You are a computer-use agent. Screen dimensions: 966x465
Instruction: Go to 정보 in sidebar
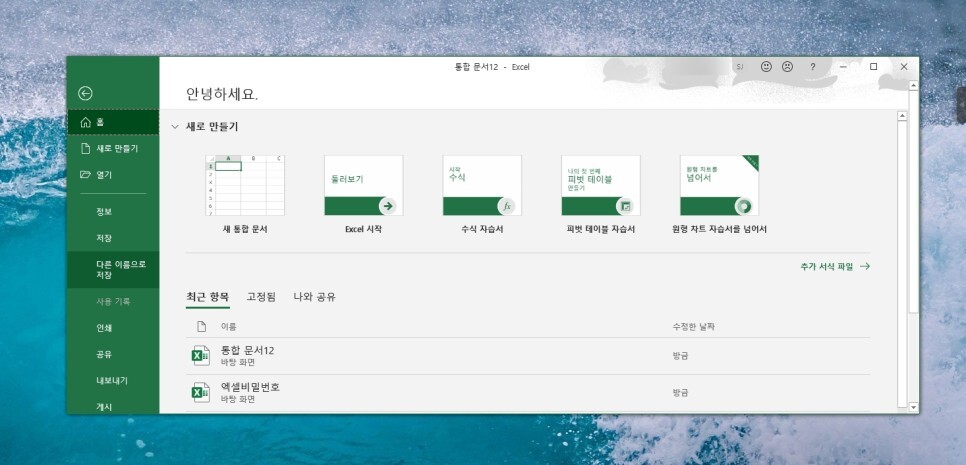point(113,211)
